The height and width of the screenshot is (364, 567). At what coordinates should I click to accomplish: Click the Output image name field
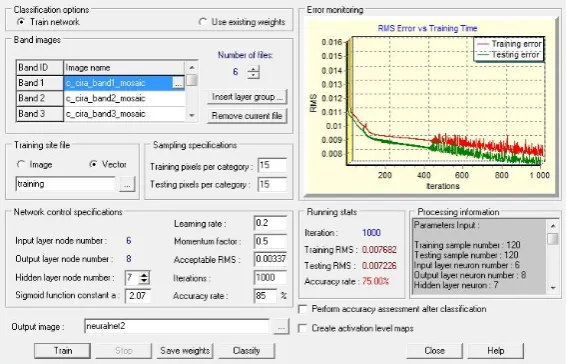point(177,326)
